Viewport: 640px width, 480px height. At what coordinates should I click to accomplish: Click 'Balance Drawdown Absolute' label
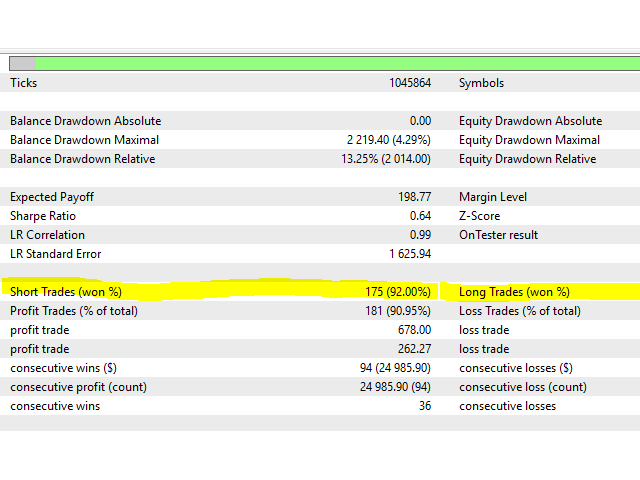86,121
